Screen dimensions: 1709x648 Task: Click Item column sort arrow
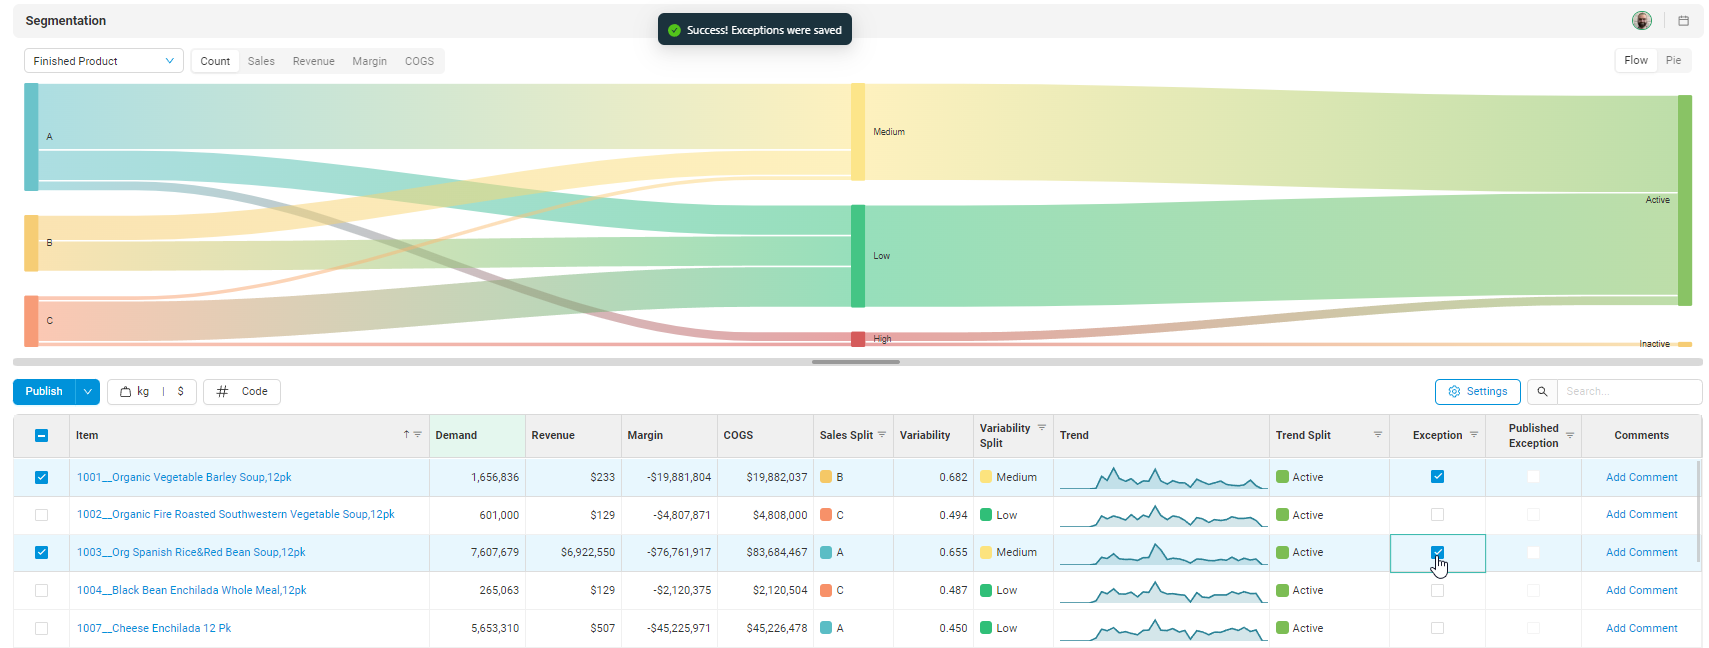pyautogui.click(x=406, y=435)
